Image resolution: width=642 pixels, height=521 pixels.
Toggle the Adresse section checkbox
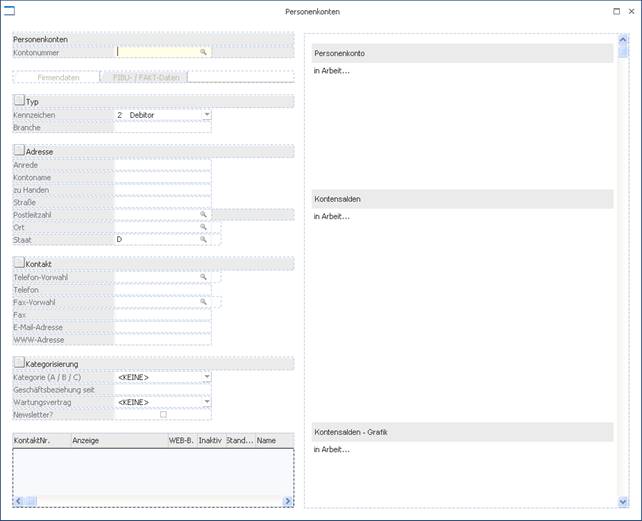18,150
